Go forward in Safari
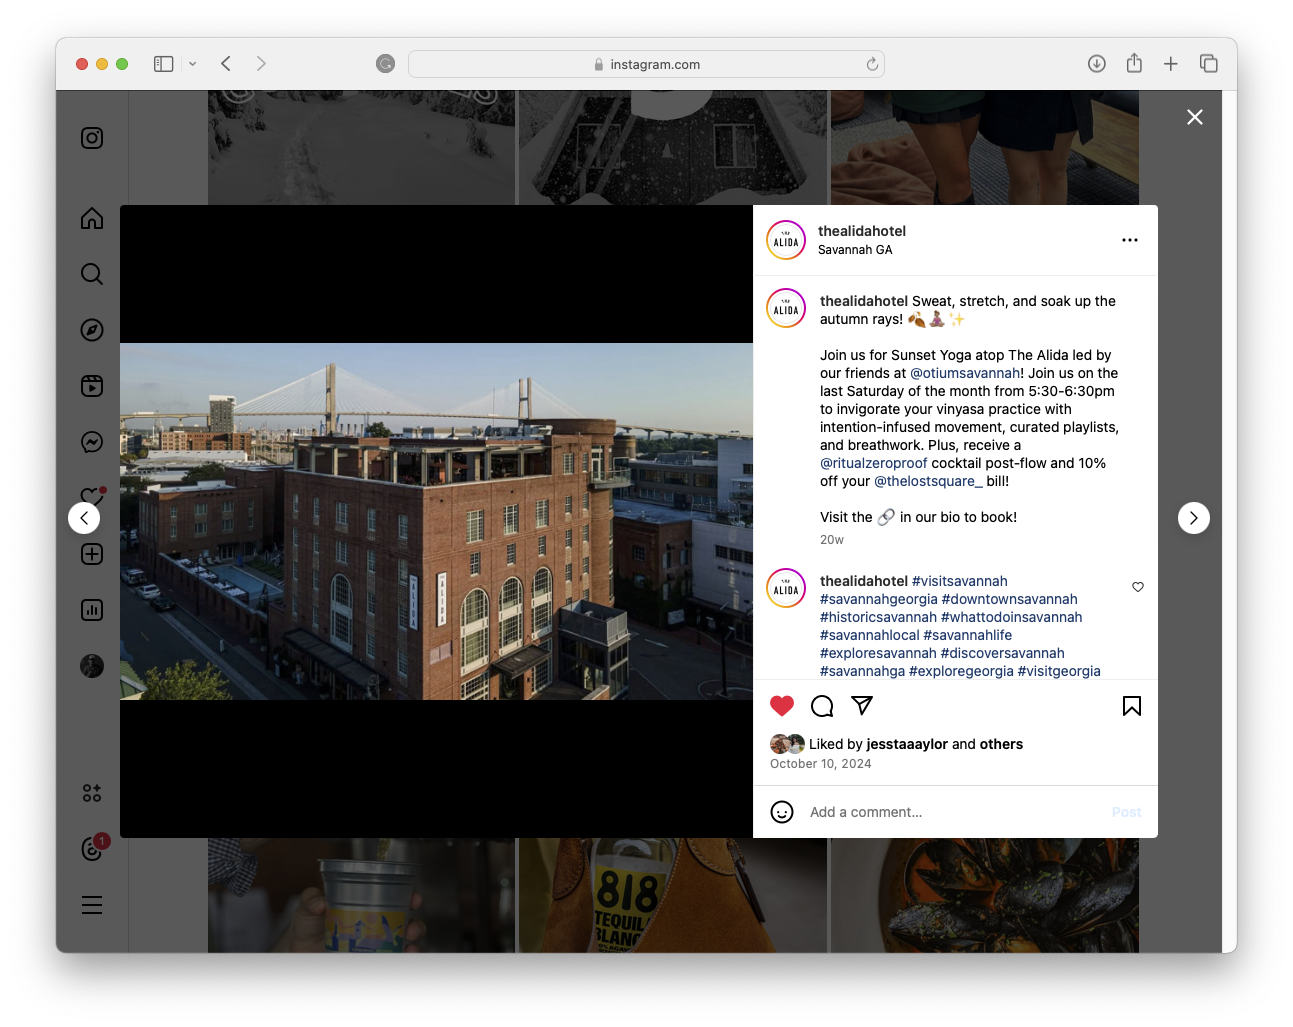This screenshot has height=1027, width=1293. point(261,64)
